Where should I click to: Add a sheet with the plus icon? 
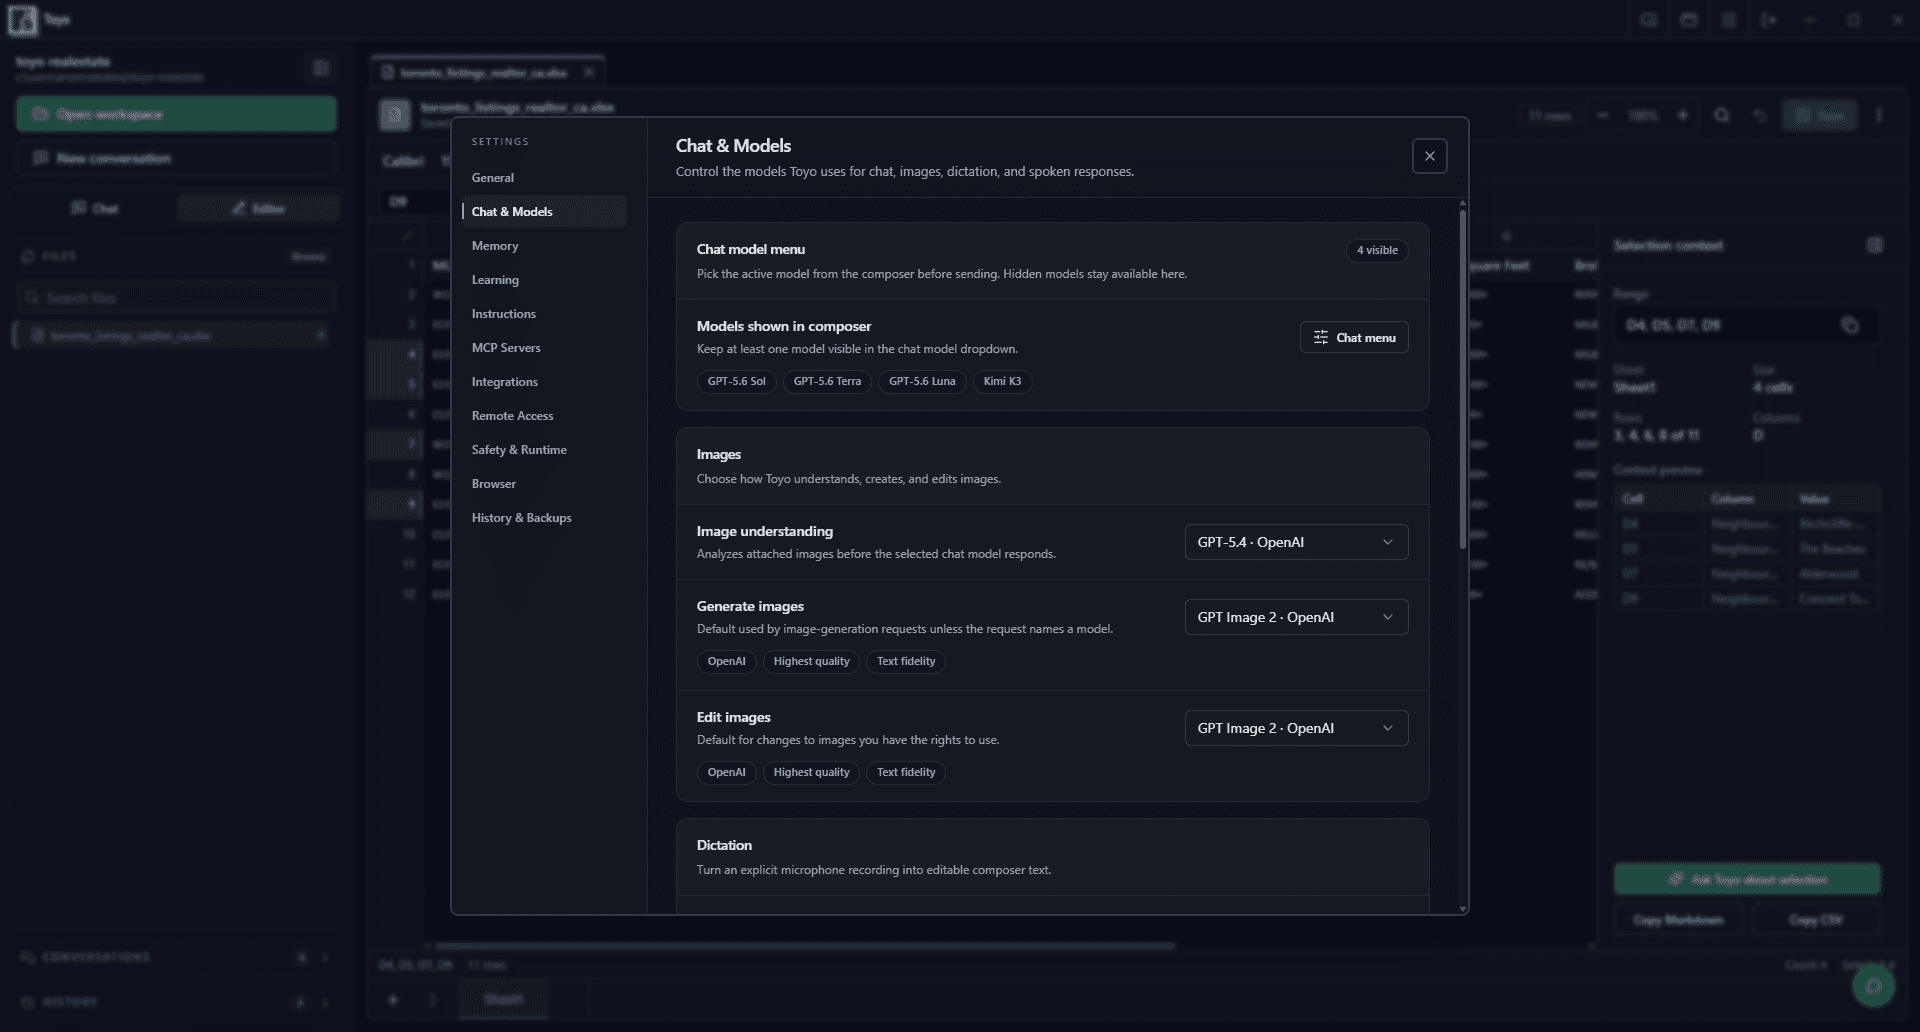click(x=393, y=999)
